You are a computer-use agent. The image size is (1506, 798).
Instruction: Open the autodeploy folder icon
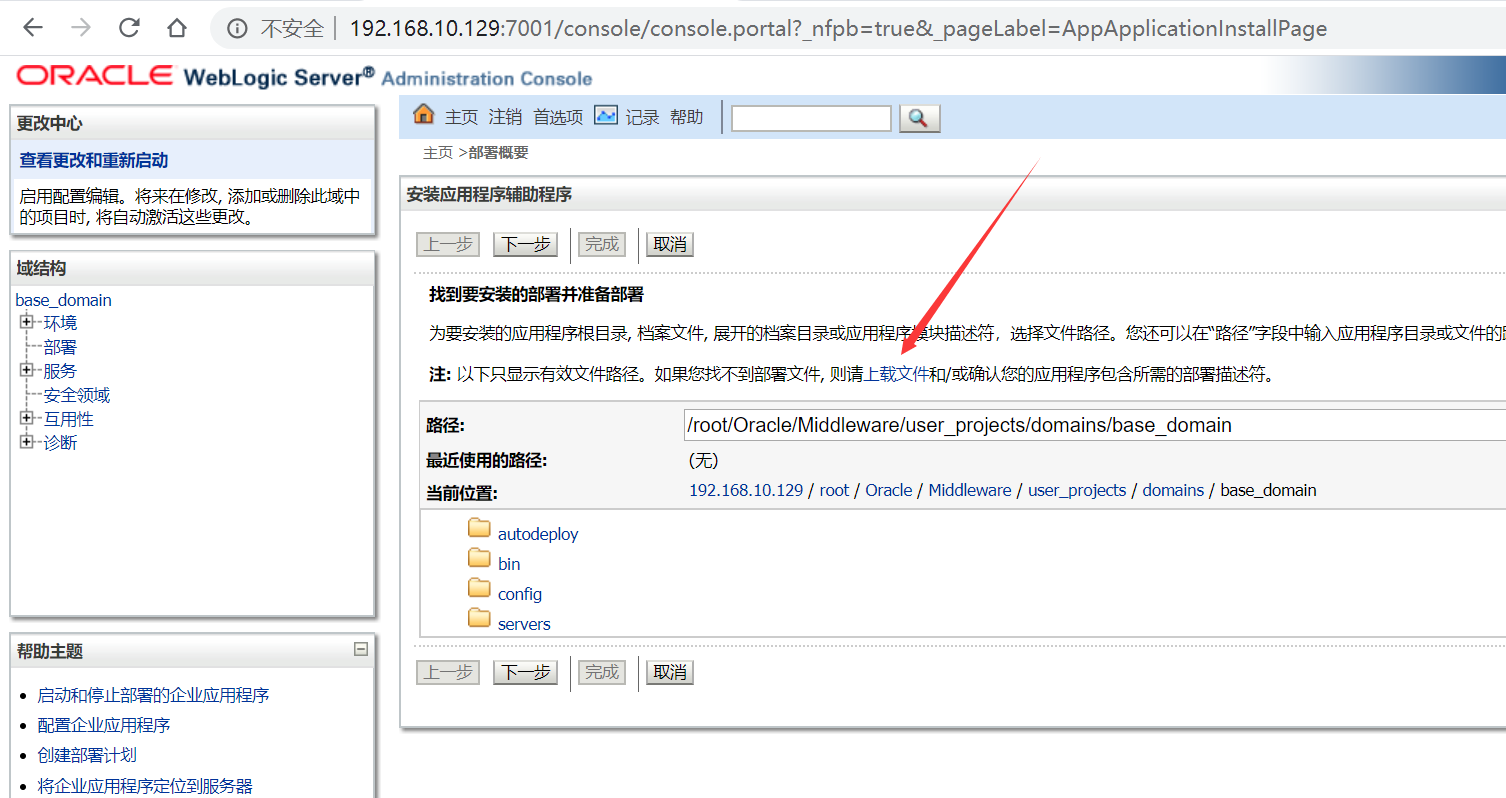click(479, 528)
